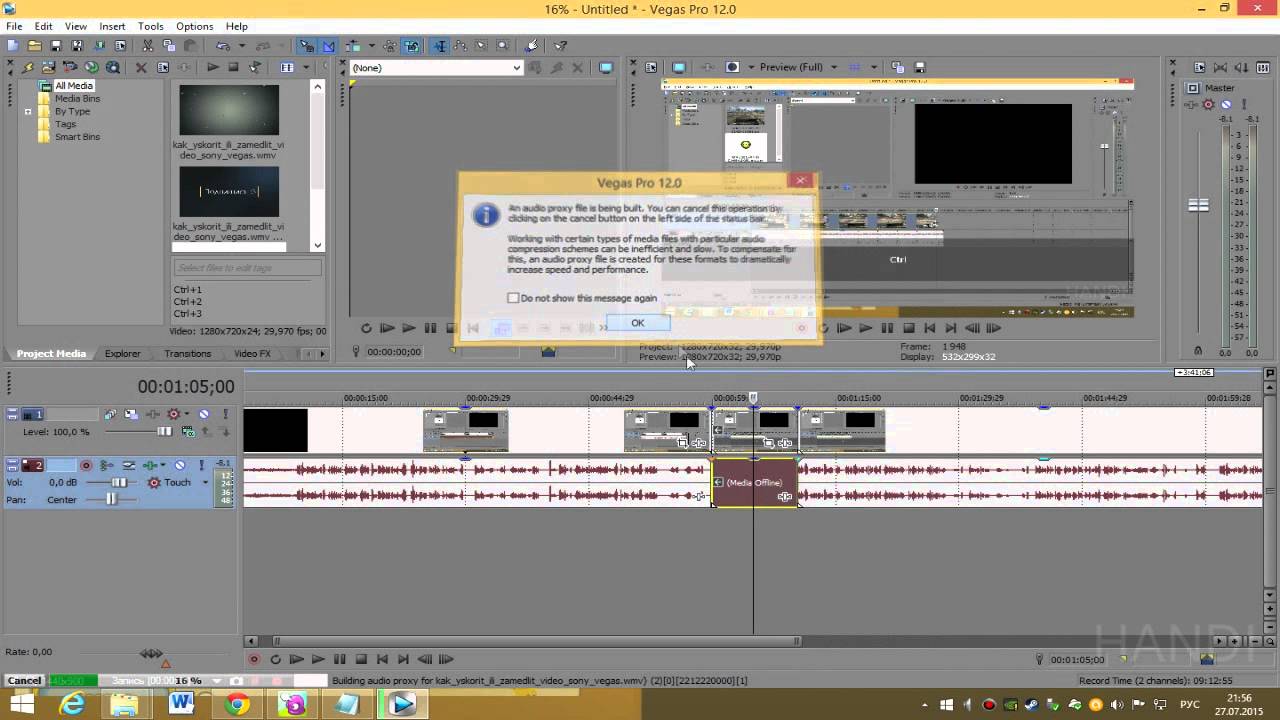
Task: Click Pause in timeline transport bar
Action: pos(339,659)
